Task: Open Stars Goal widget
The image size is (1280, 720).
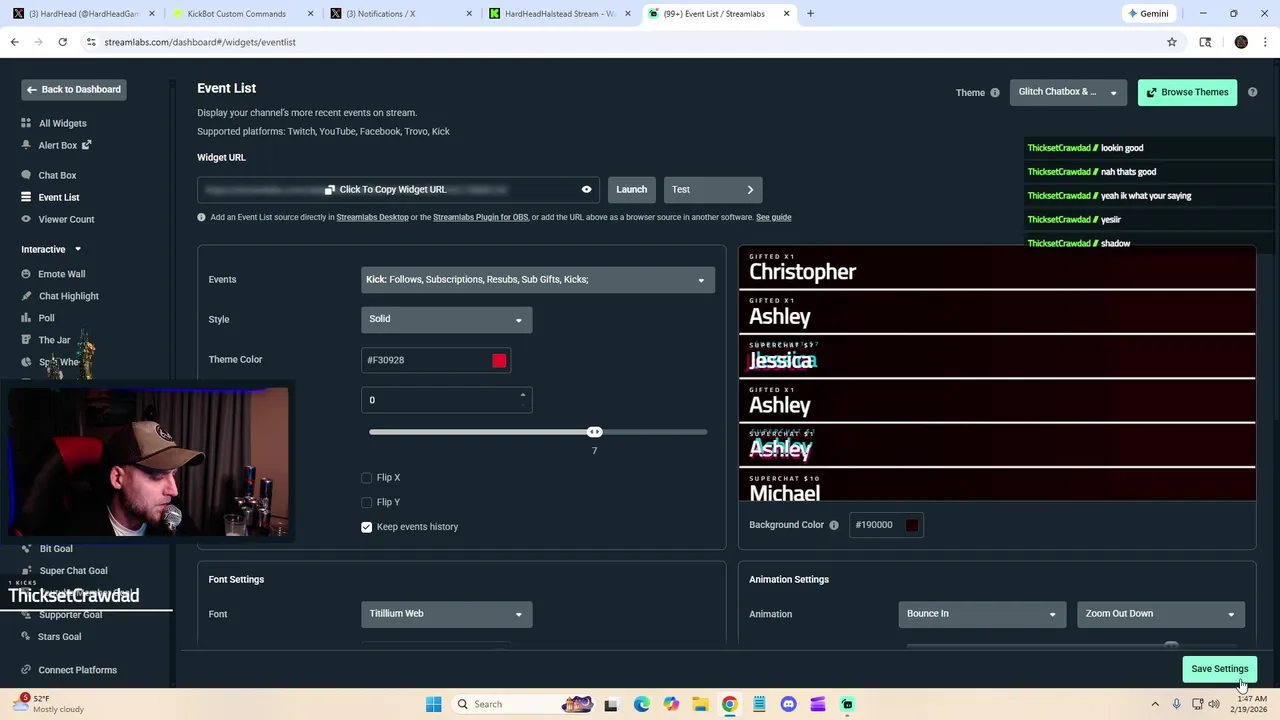Action: (59, 636)
